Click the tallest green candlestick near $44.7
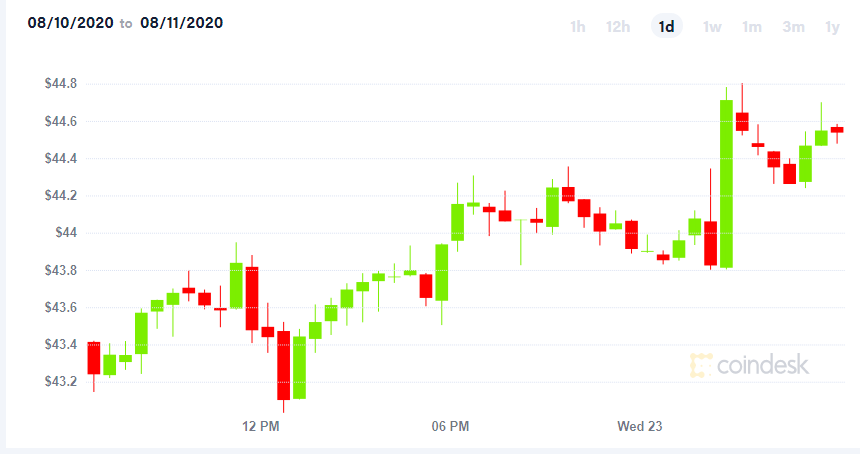The width and height of the screenshot is (860, 454). tap(726, 184)
